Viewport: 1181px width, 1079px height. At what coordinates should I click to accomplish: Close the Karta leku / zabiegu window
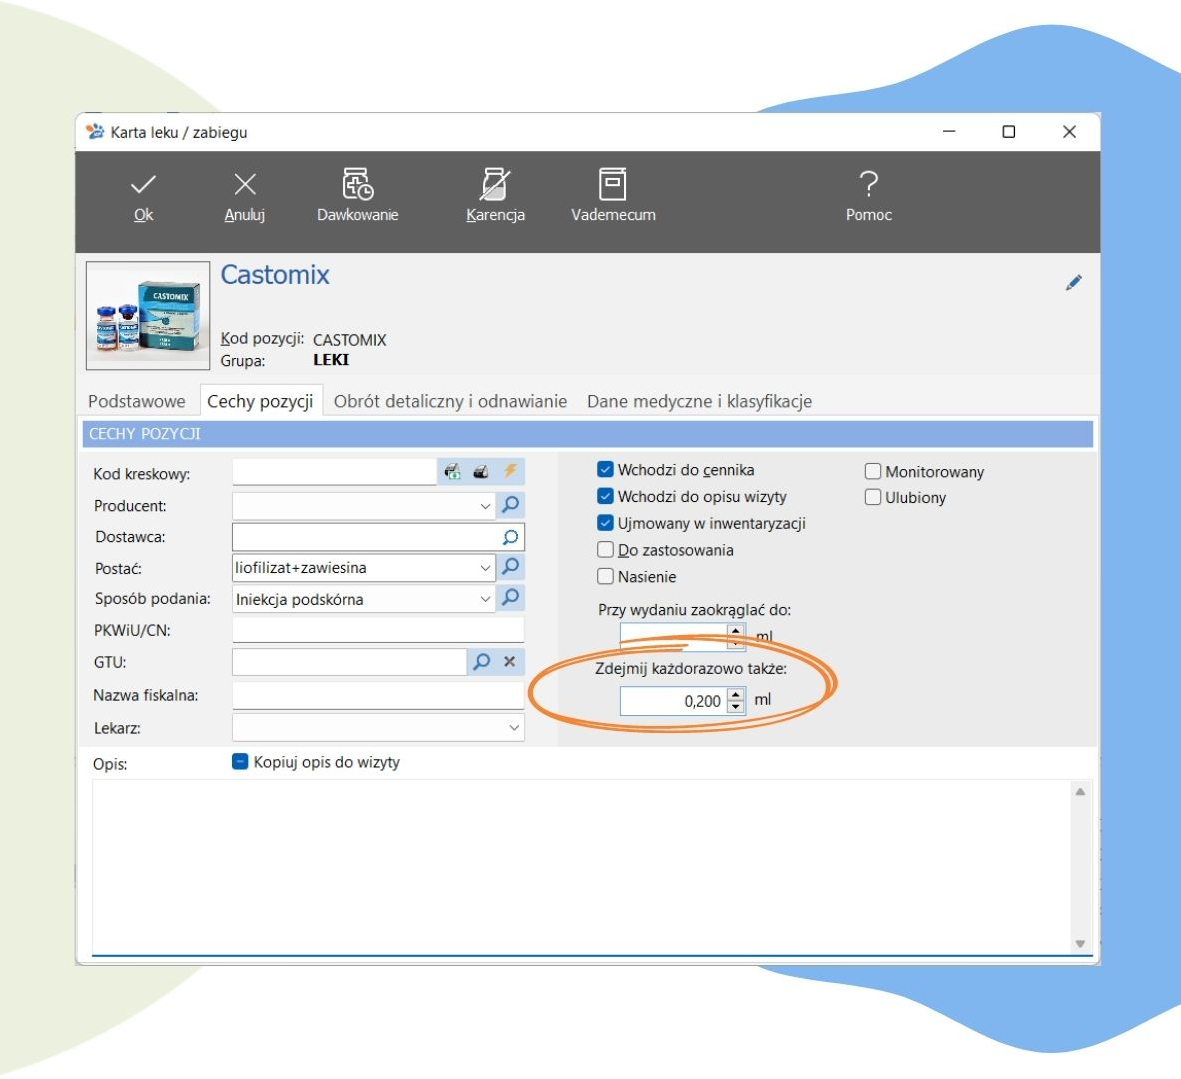pos(1069,132)
